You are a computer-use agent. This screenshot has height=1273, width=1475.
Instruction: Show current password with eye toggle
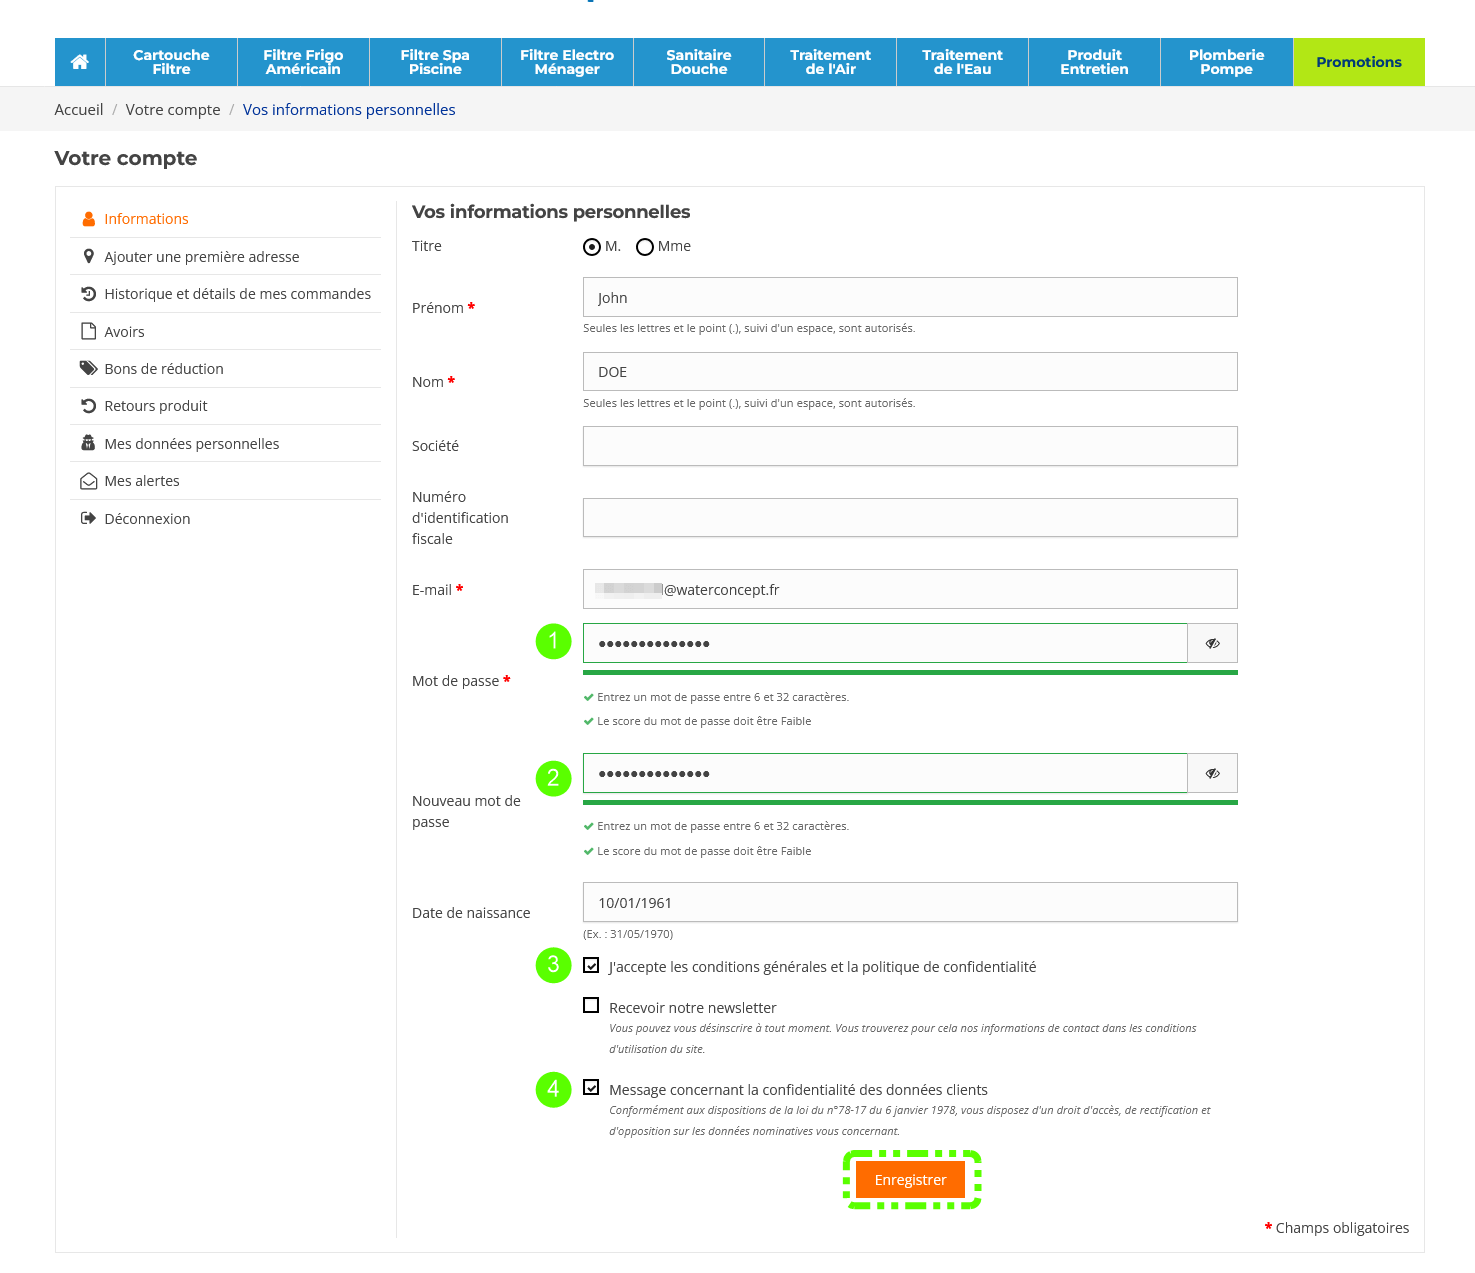pyautogui.click(x=1212, y=644)
